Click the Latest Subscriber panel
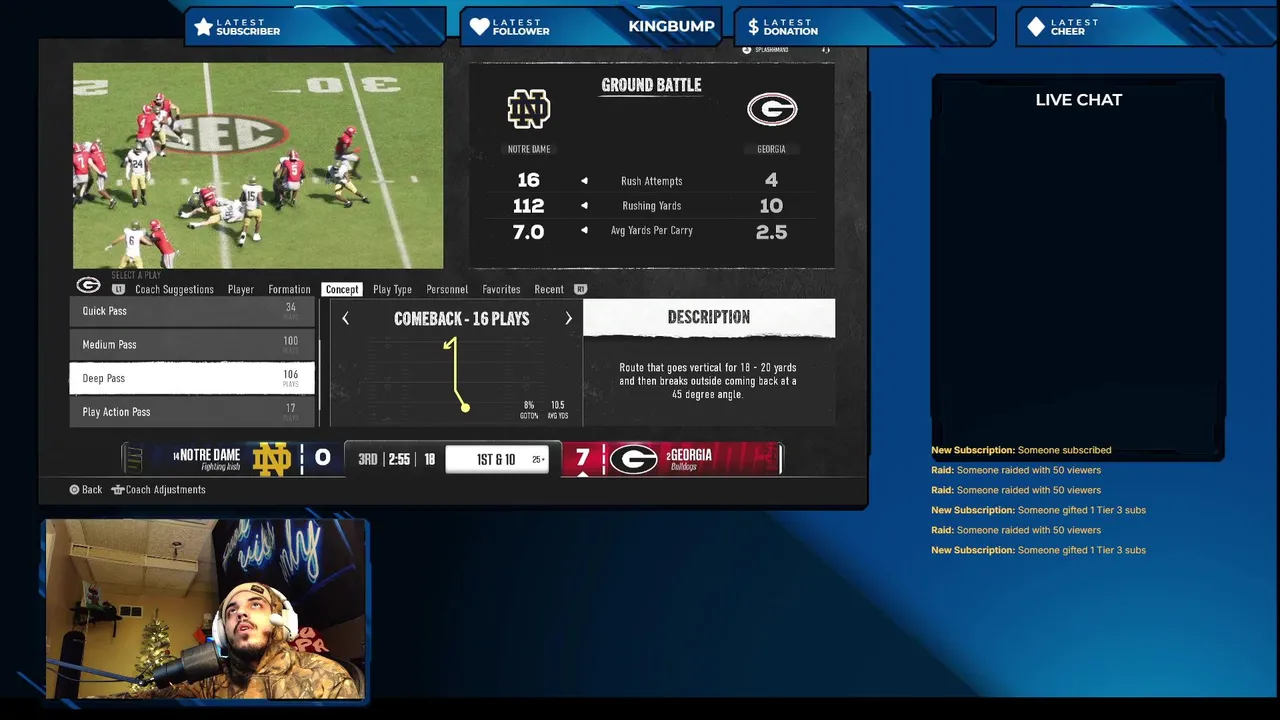 pyautogui.click(x=315, y=27)
